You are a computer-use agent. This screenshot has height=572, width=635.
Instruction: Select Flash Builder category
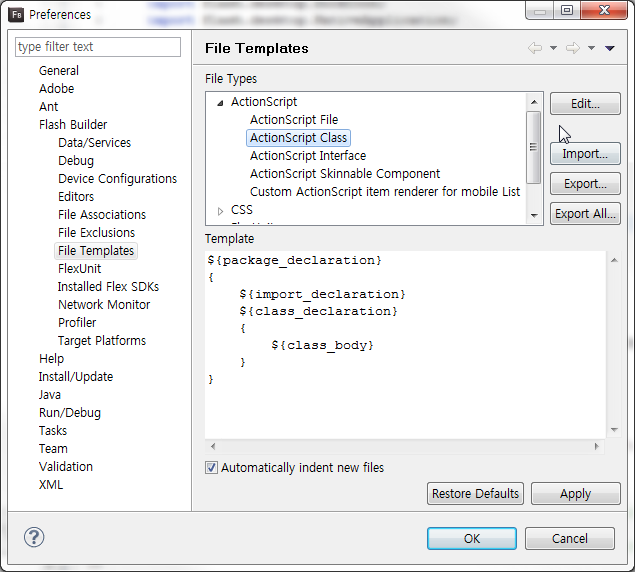[73, 124]
